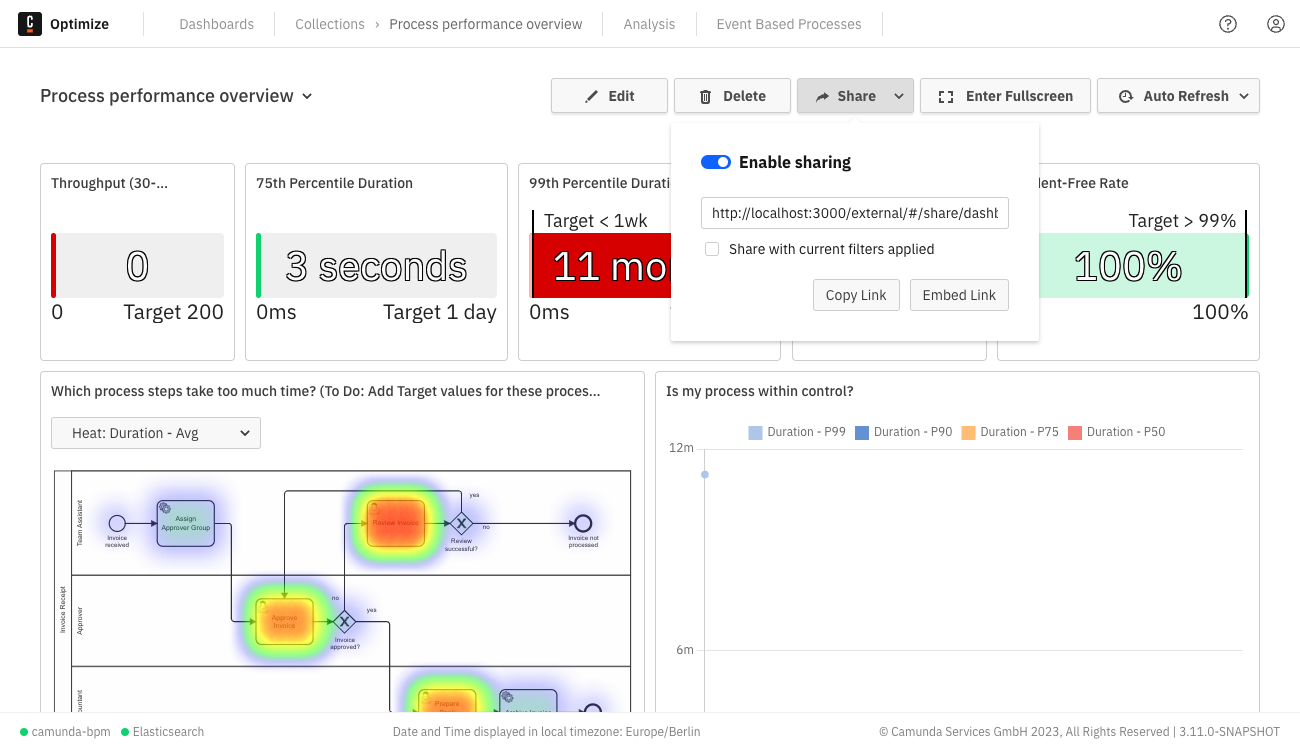Open the Heat: Duration - Avg dropdown
Viewport: 1300px width, 750px height.
pos(156,433)
